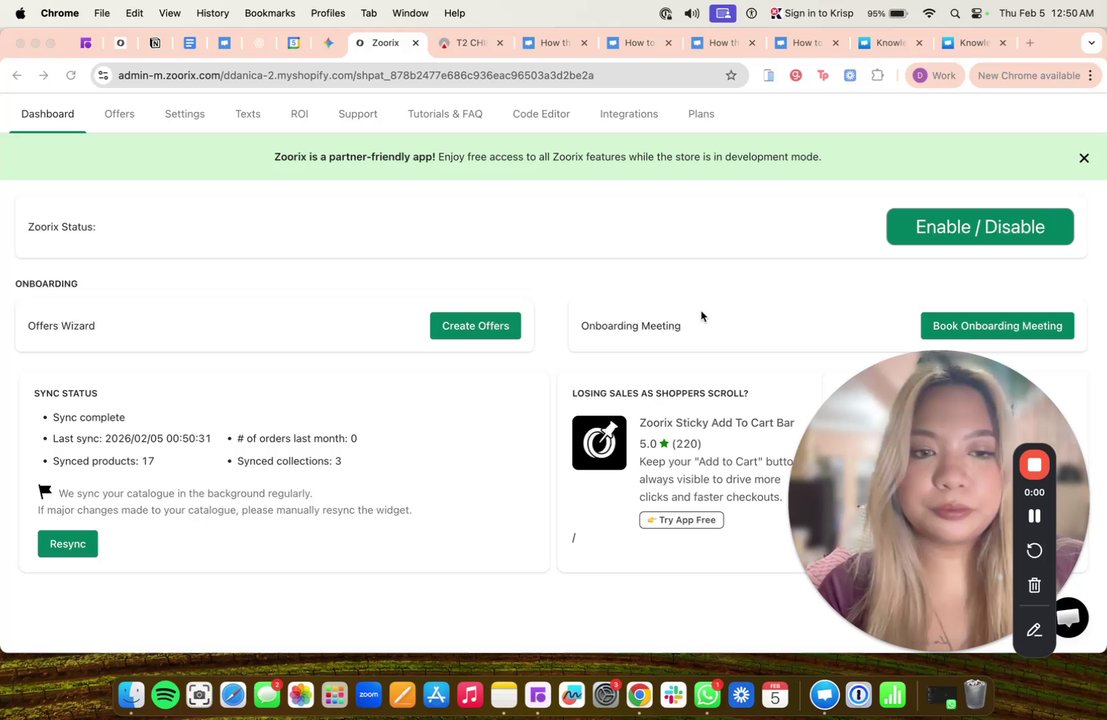This screenshot has height=720, width=1107.
Task: View the Plans tab
Action: [x=700, y=114]
